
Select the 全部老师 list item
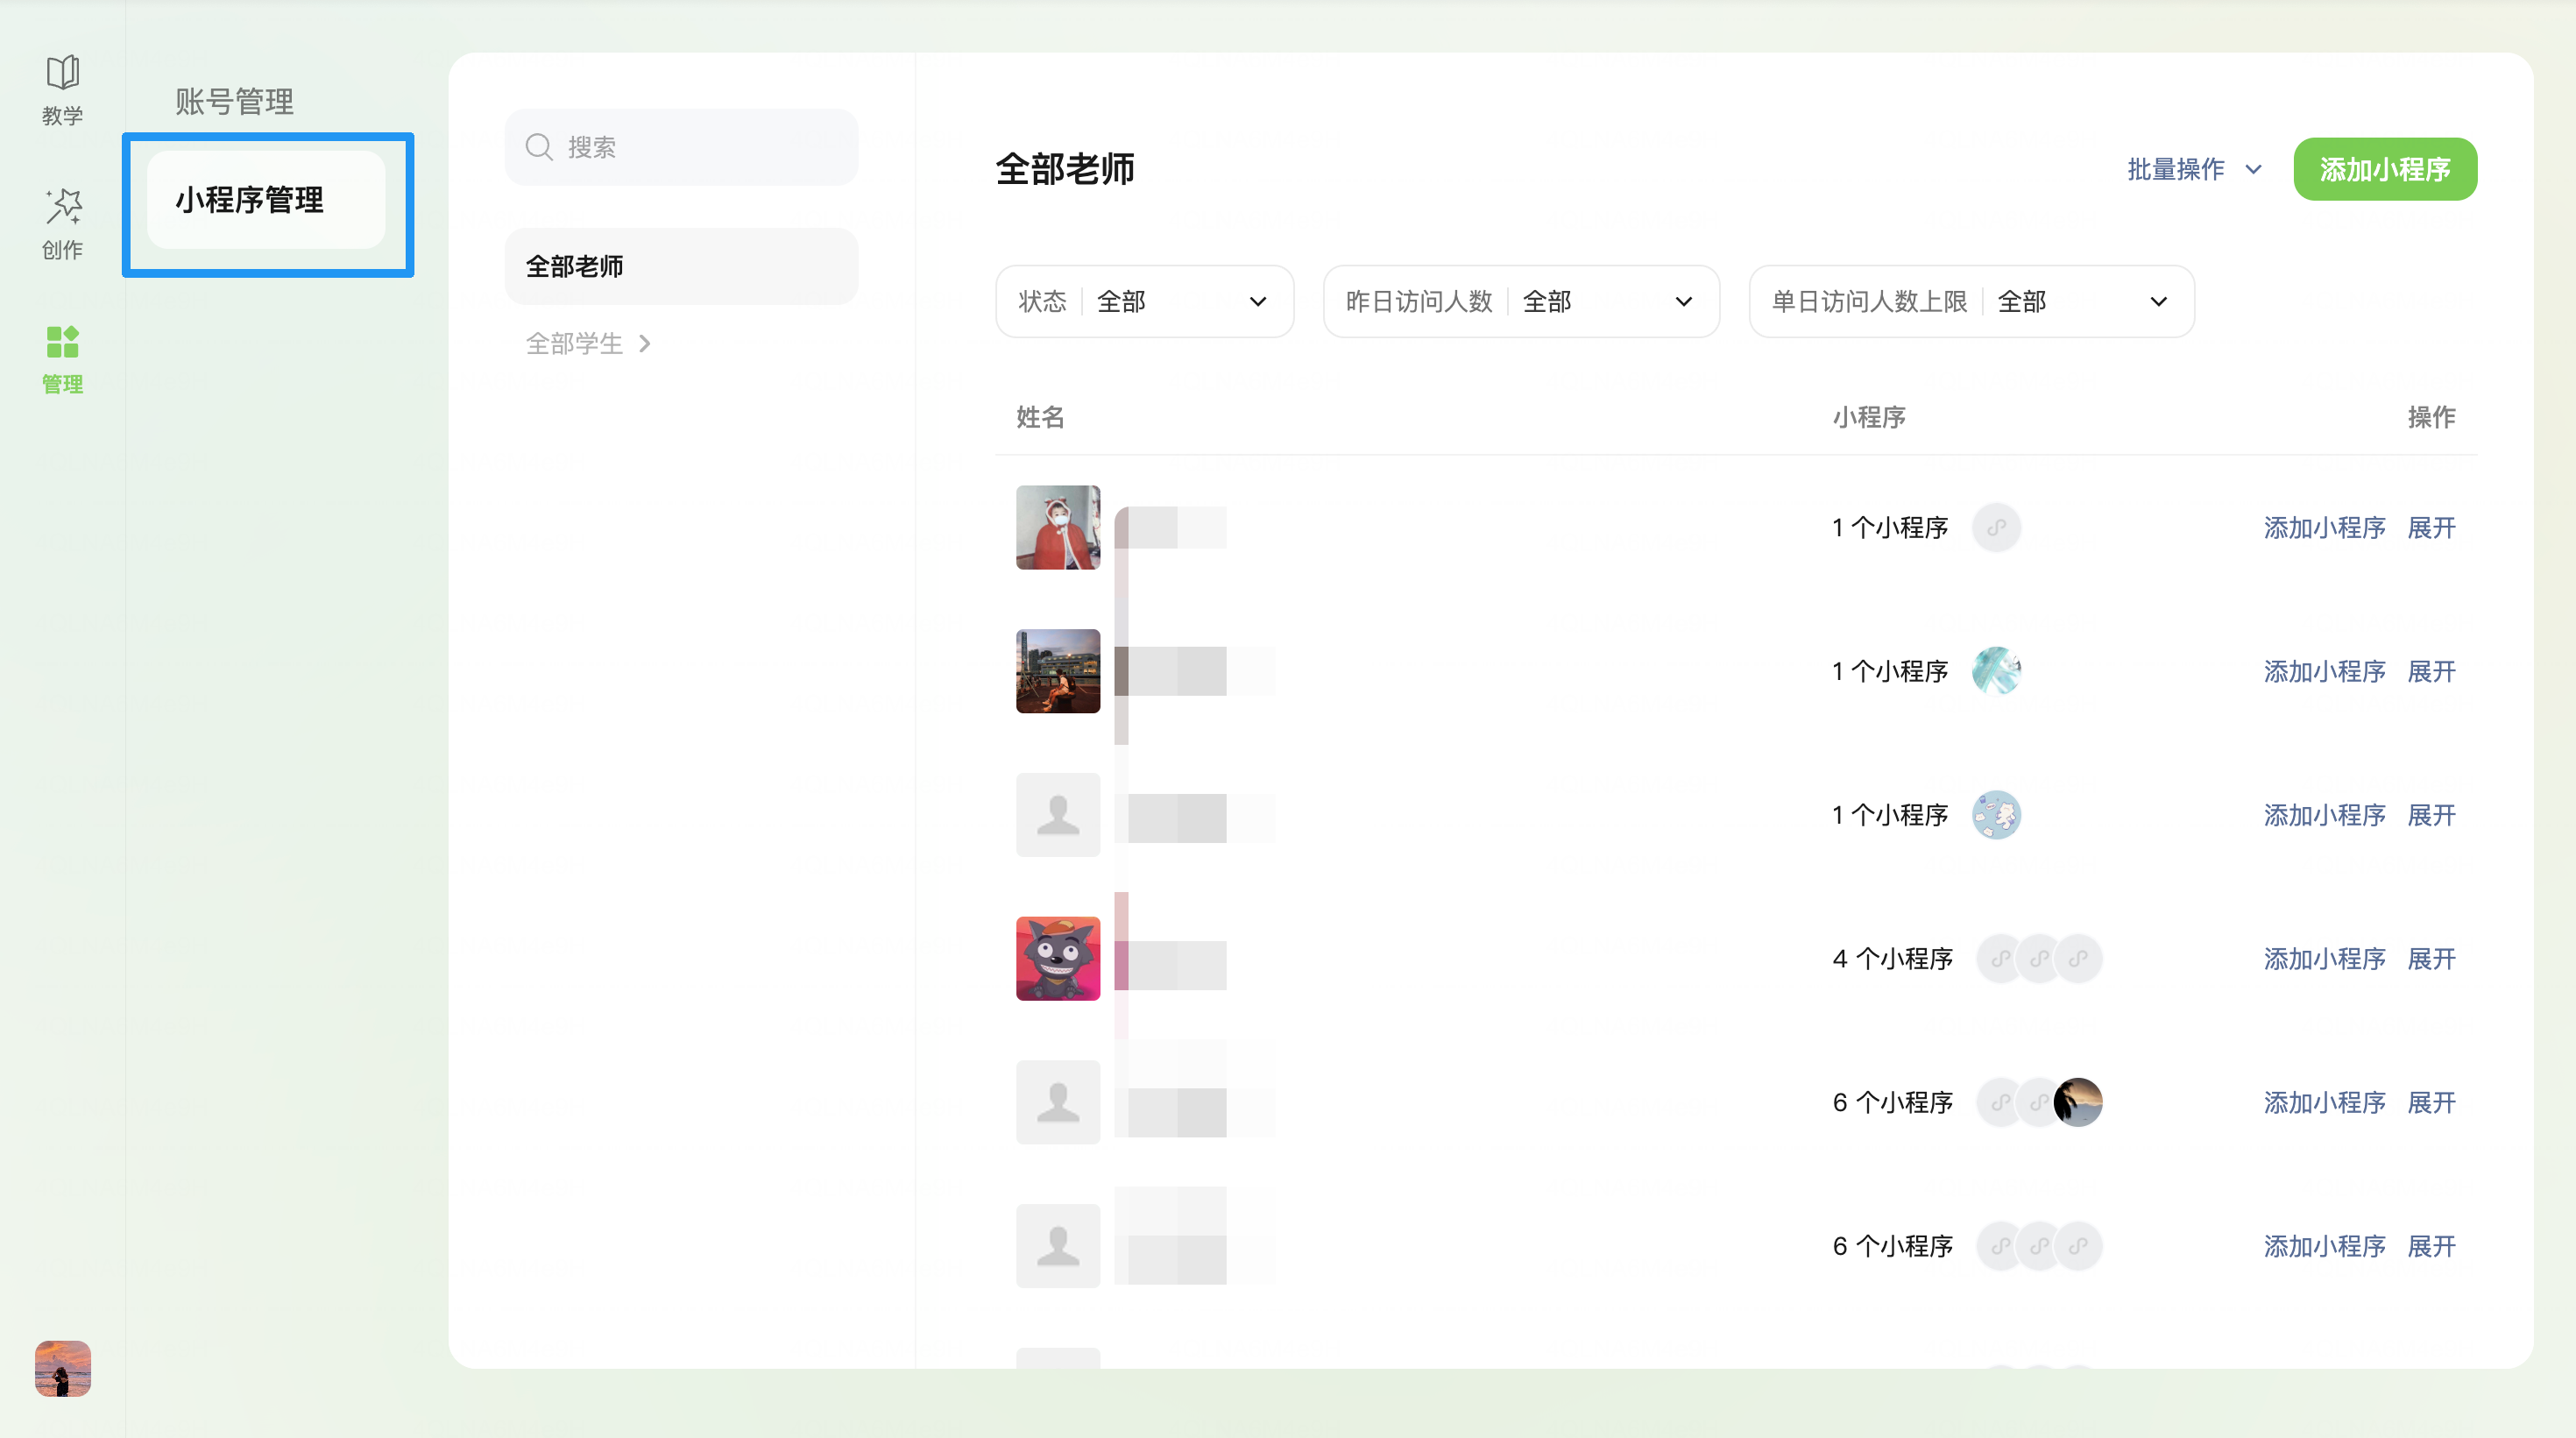(681, 266)
